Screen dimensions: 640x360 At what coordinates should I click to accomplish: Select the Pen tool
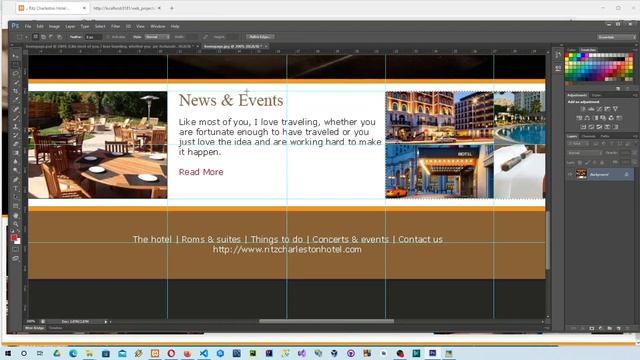tap(16, 180)
